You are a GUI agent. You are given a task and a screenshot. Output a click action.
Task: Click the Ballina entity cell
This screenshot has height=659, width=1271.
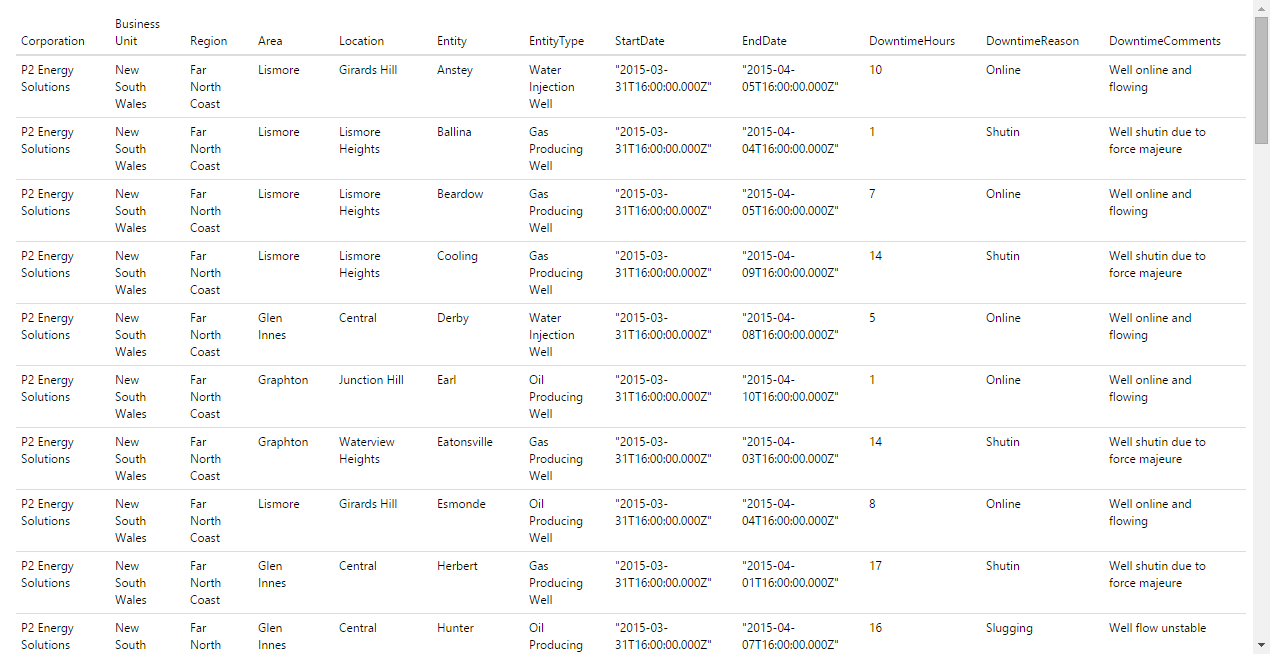[x=454, y=132]
